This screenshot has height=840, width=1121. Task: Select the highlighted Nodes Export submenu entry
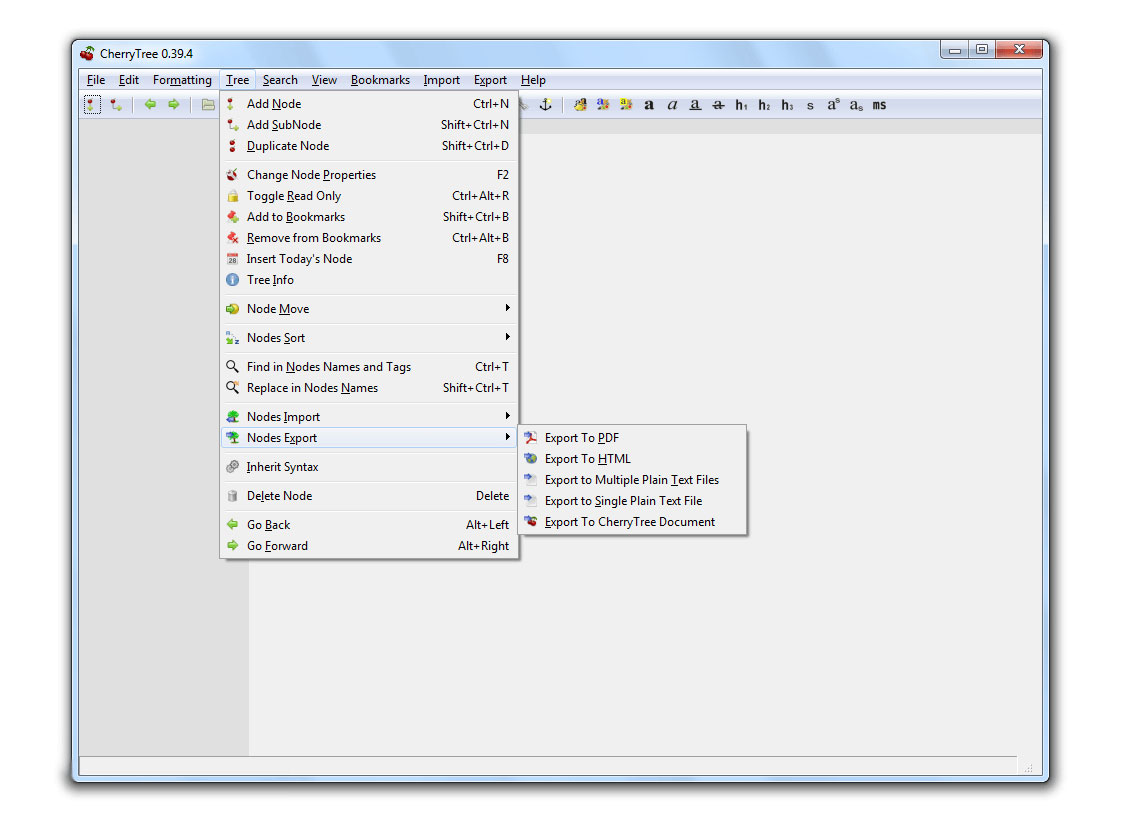click(369, 438)
